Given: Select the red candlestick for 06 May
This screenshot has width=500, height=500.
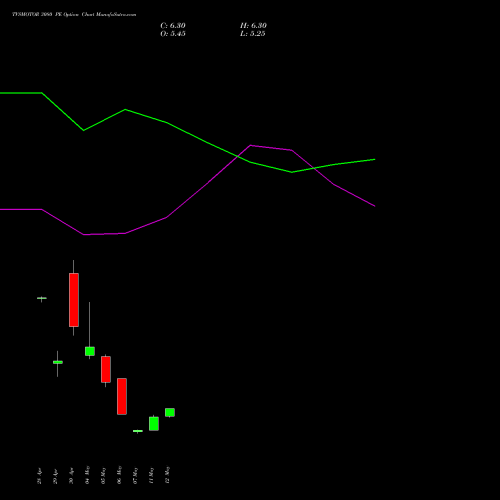Looking at the screenshot, I should 122,396.
